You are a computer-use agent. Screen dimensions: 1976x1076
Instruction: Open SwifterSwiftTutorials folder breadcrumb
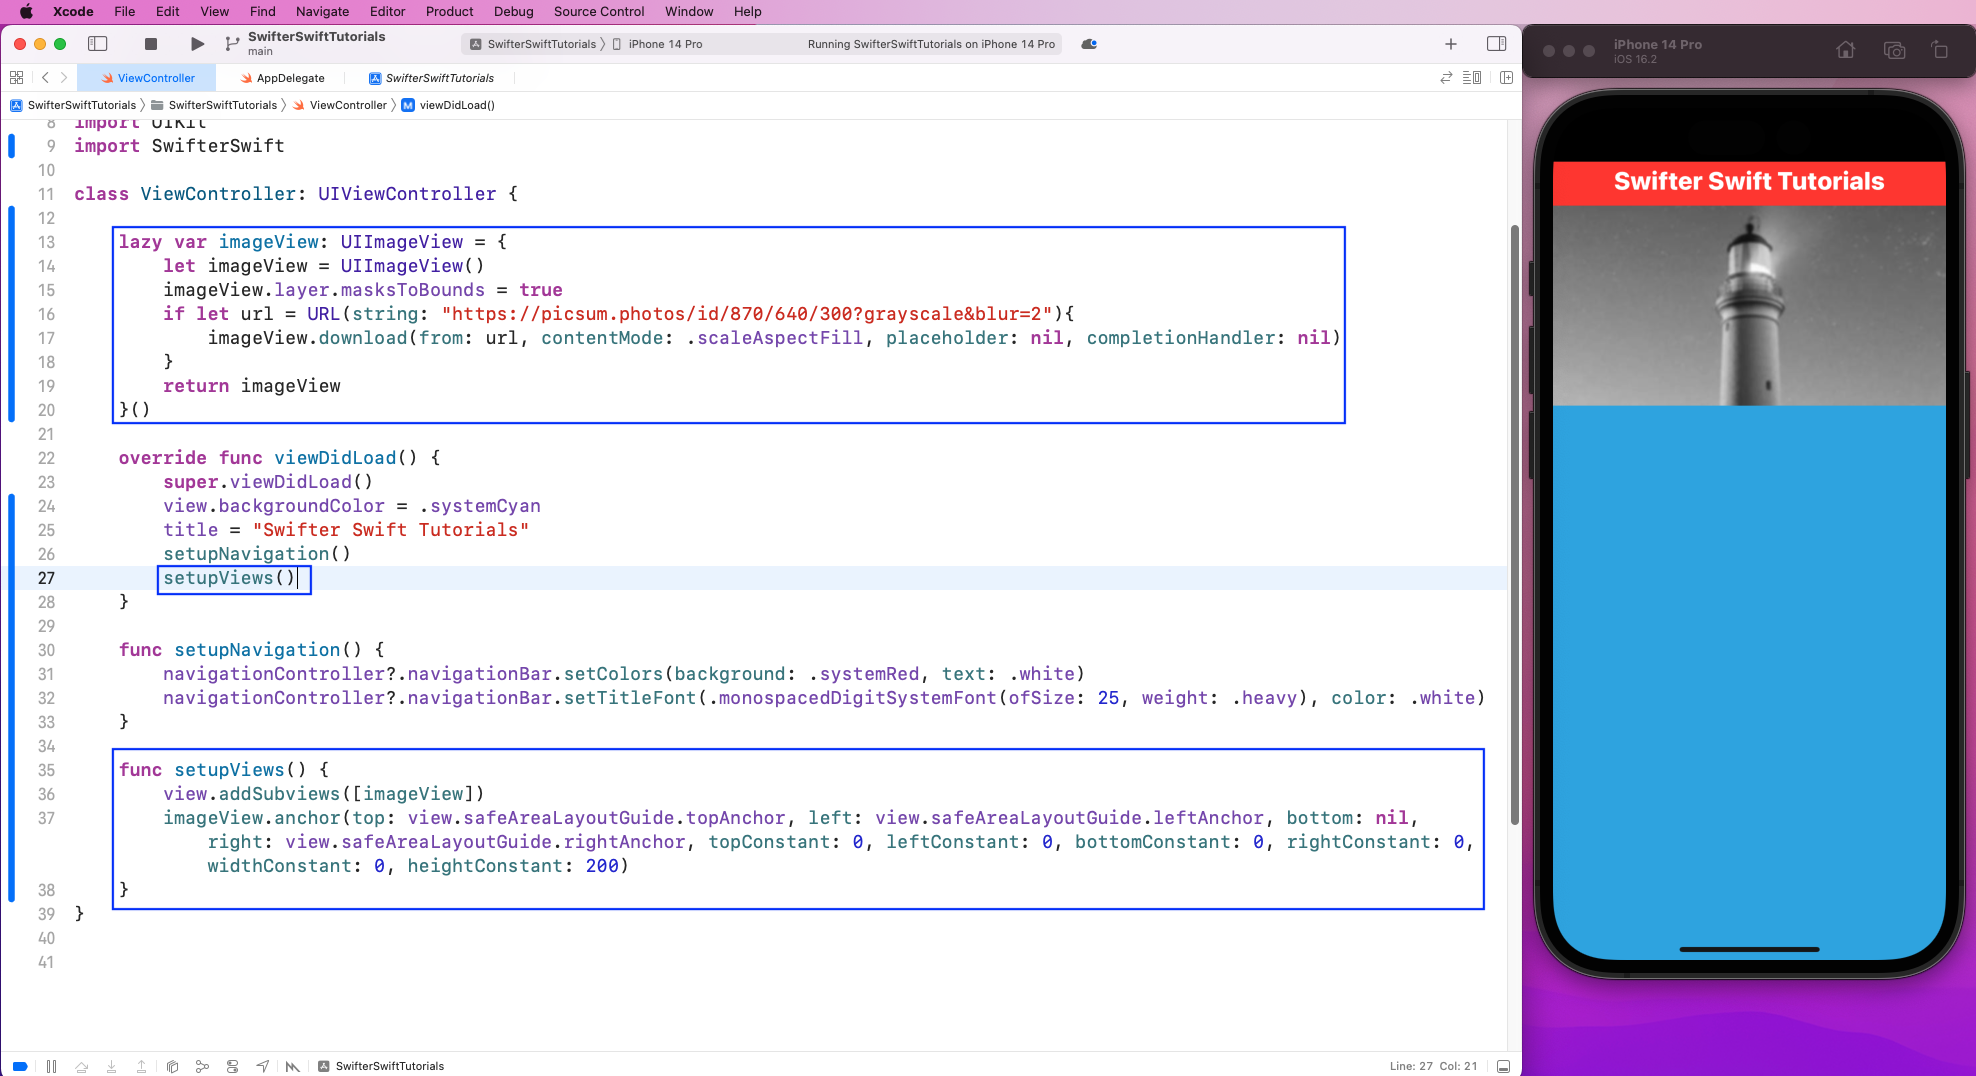pos(214,105)
